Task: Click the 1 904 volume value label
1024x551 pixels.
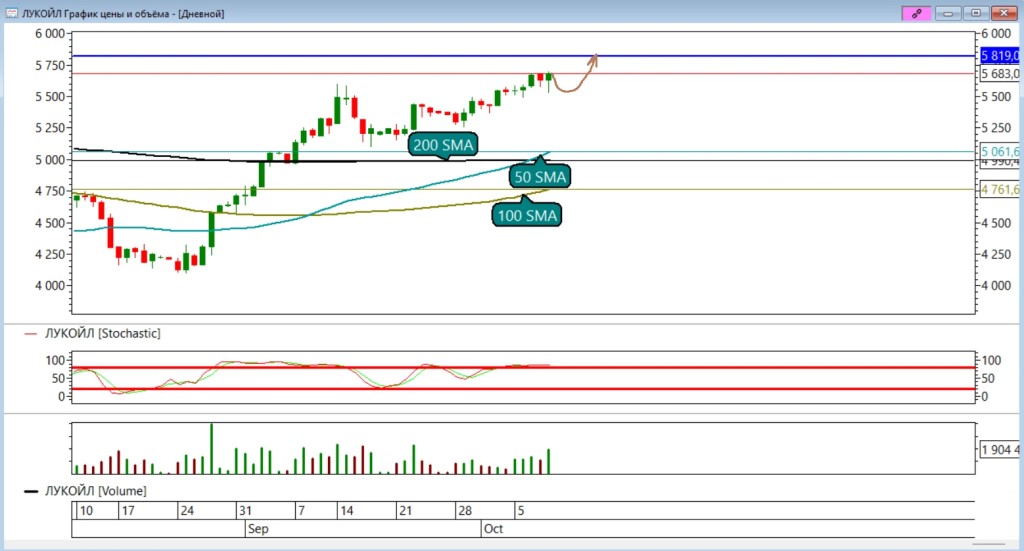Action: [x=1000, y=449]
